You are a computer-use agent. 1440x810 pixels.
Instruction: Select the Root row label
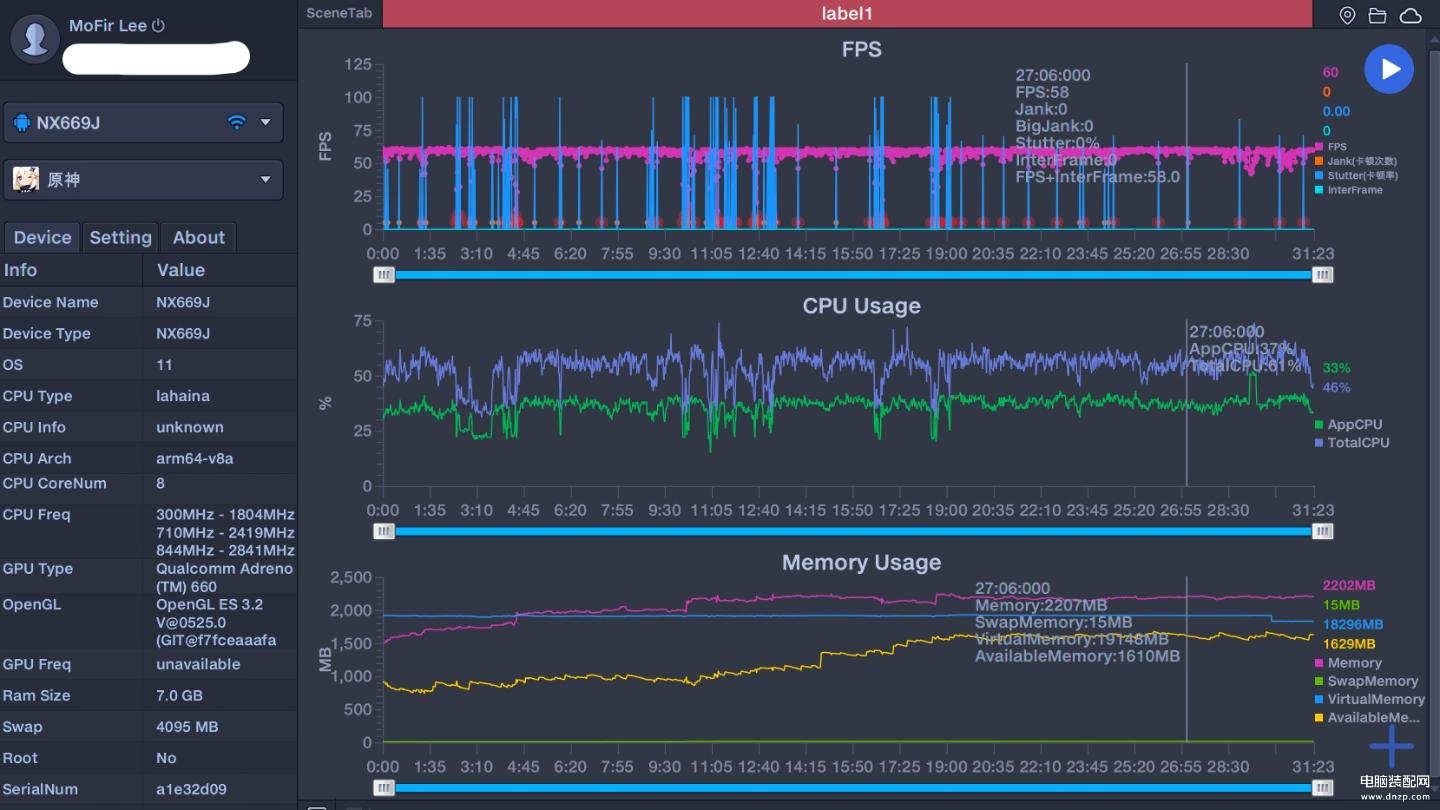[19, 758]
